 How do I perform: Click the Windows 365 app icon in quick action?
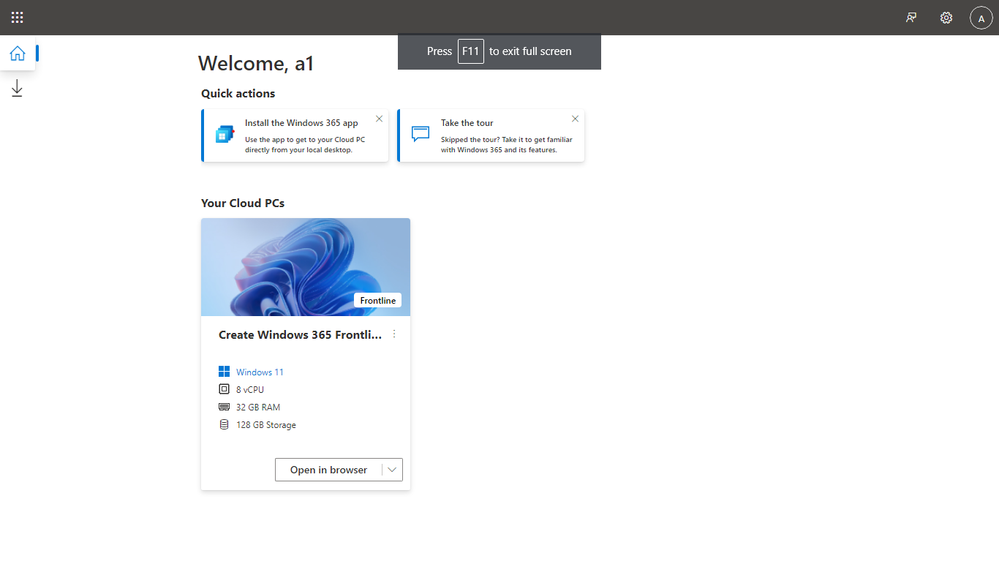click(x=224, y=134)
